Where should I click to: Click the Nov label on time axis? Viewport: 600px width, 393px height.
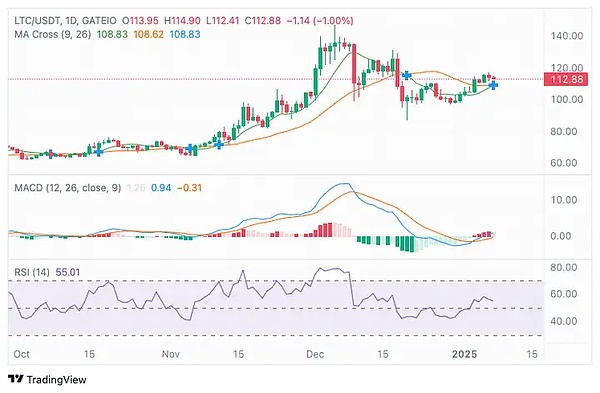171,354
